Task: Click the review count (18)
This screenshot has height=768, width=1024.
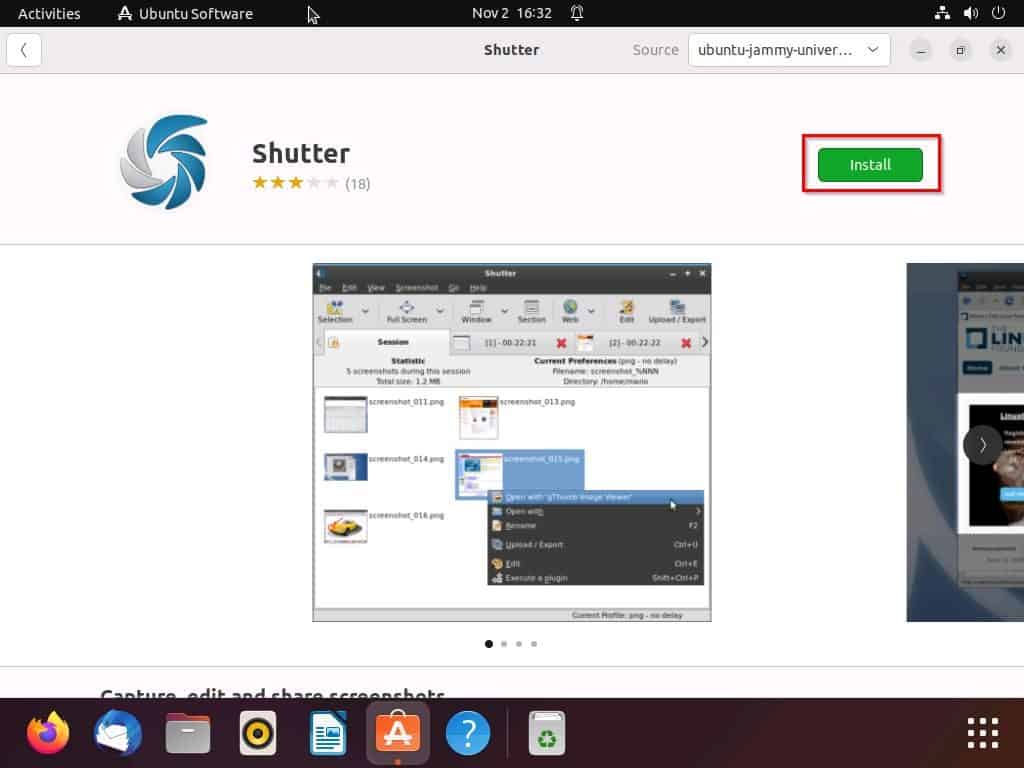Action: 357,184
